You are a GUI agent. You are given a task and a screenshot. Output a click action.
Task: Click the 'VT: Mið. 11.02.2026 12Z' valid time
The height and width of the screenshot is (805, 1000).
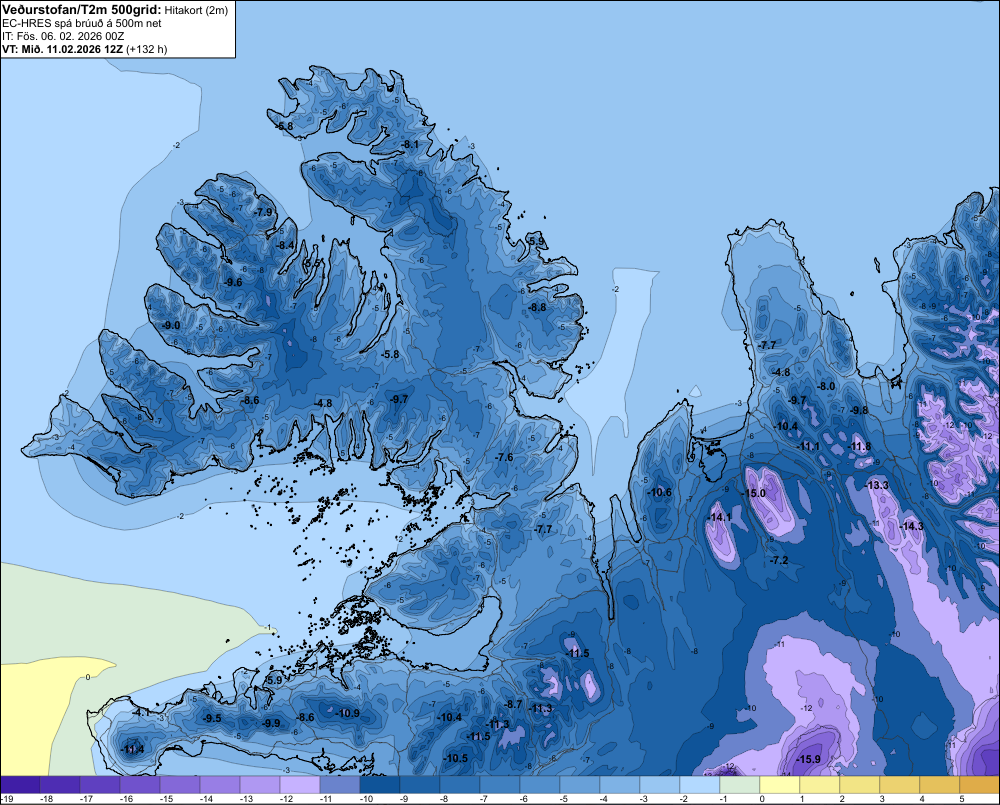[x=62, y=49]
